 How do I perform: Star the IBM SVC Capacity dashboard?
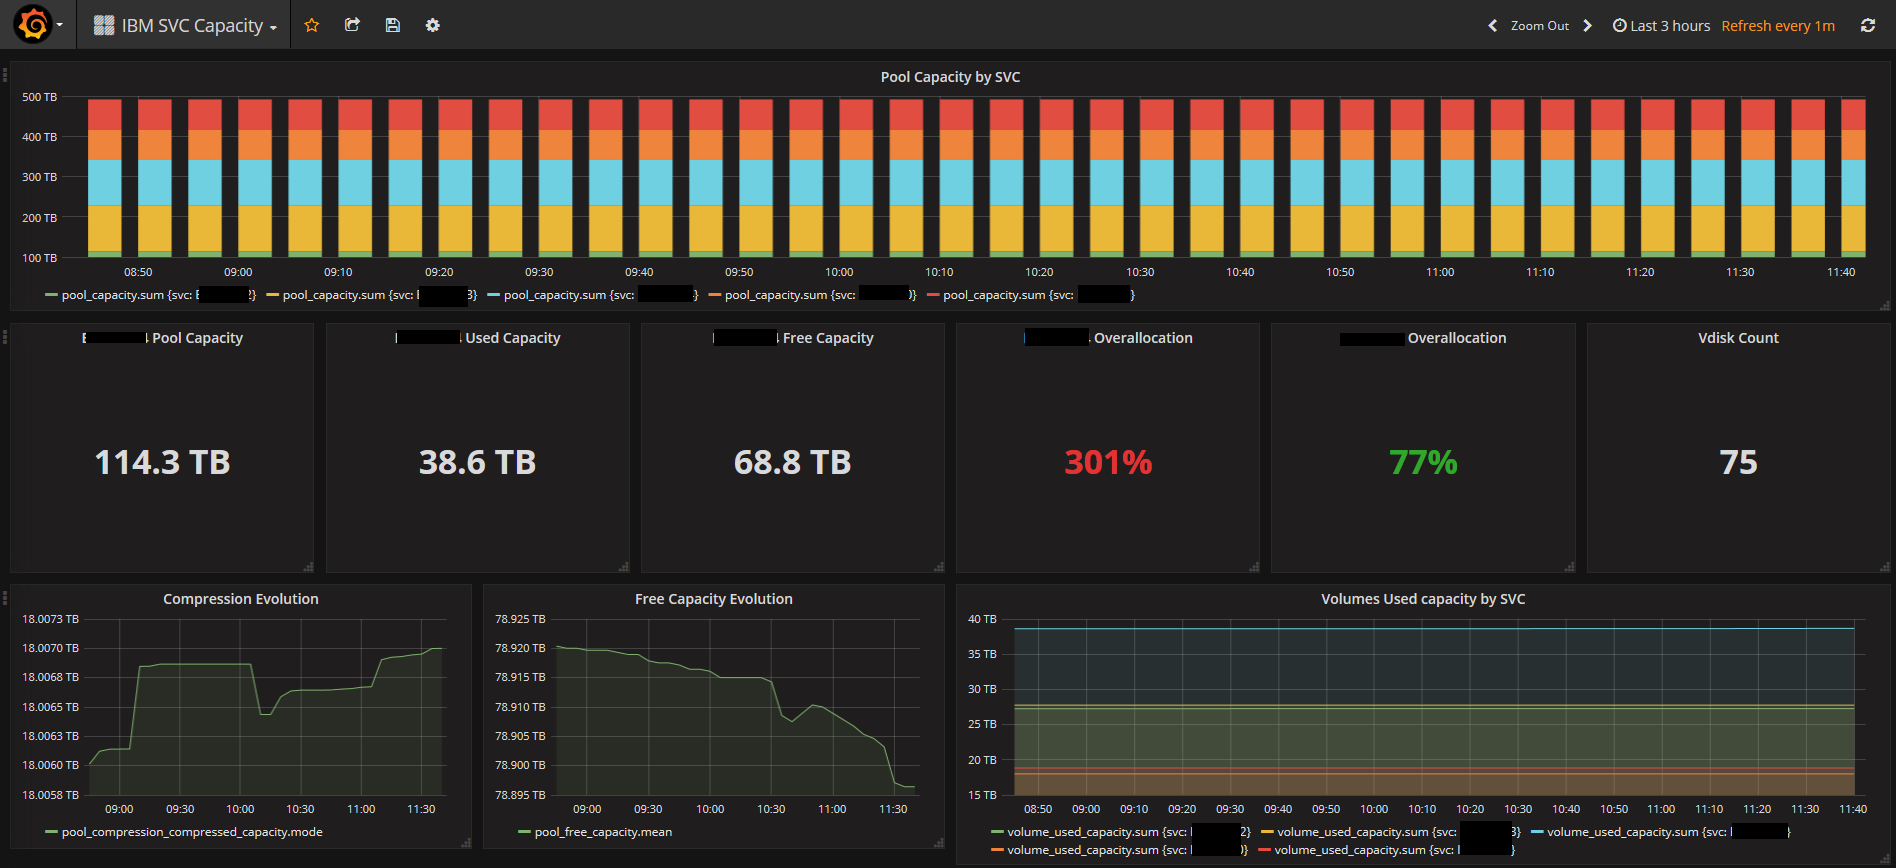point(311,25)
